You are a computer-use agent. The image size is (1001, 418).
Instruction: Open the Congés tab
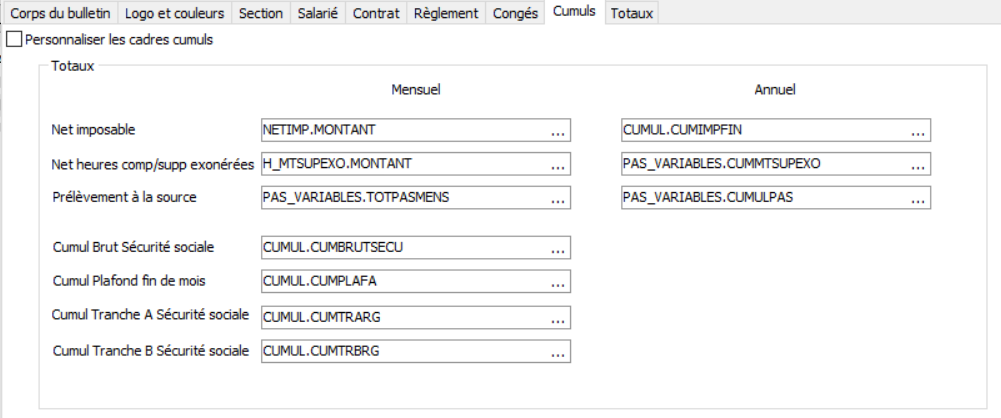[x=516, y=13]
